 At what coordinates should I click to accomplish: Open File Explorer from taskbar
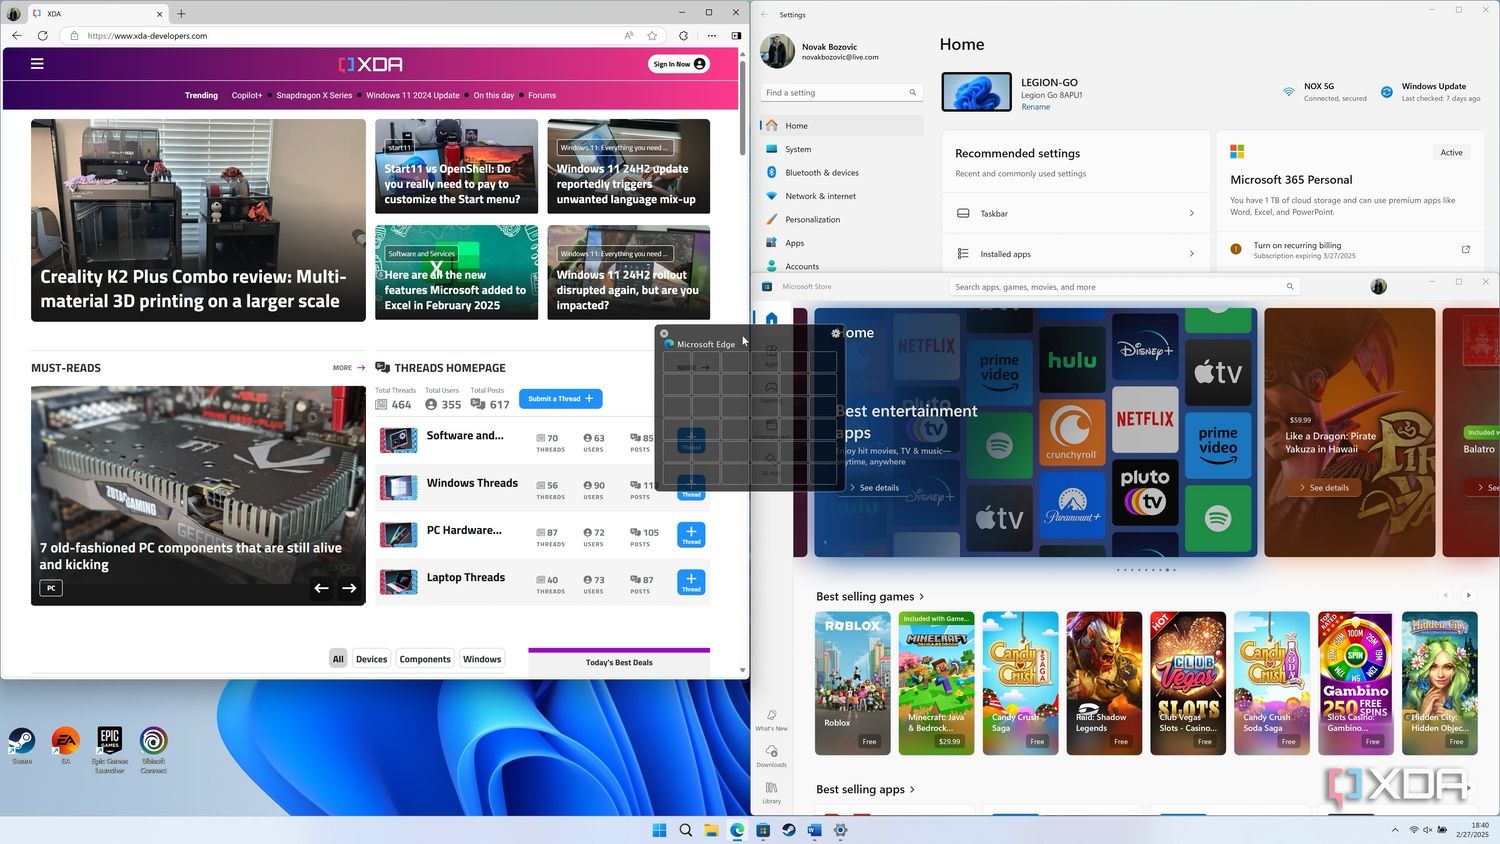point(711,830)
